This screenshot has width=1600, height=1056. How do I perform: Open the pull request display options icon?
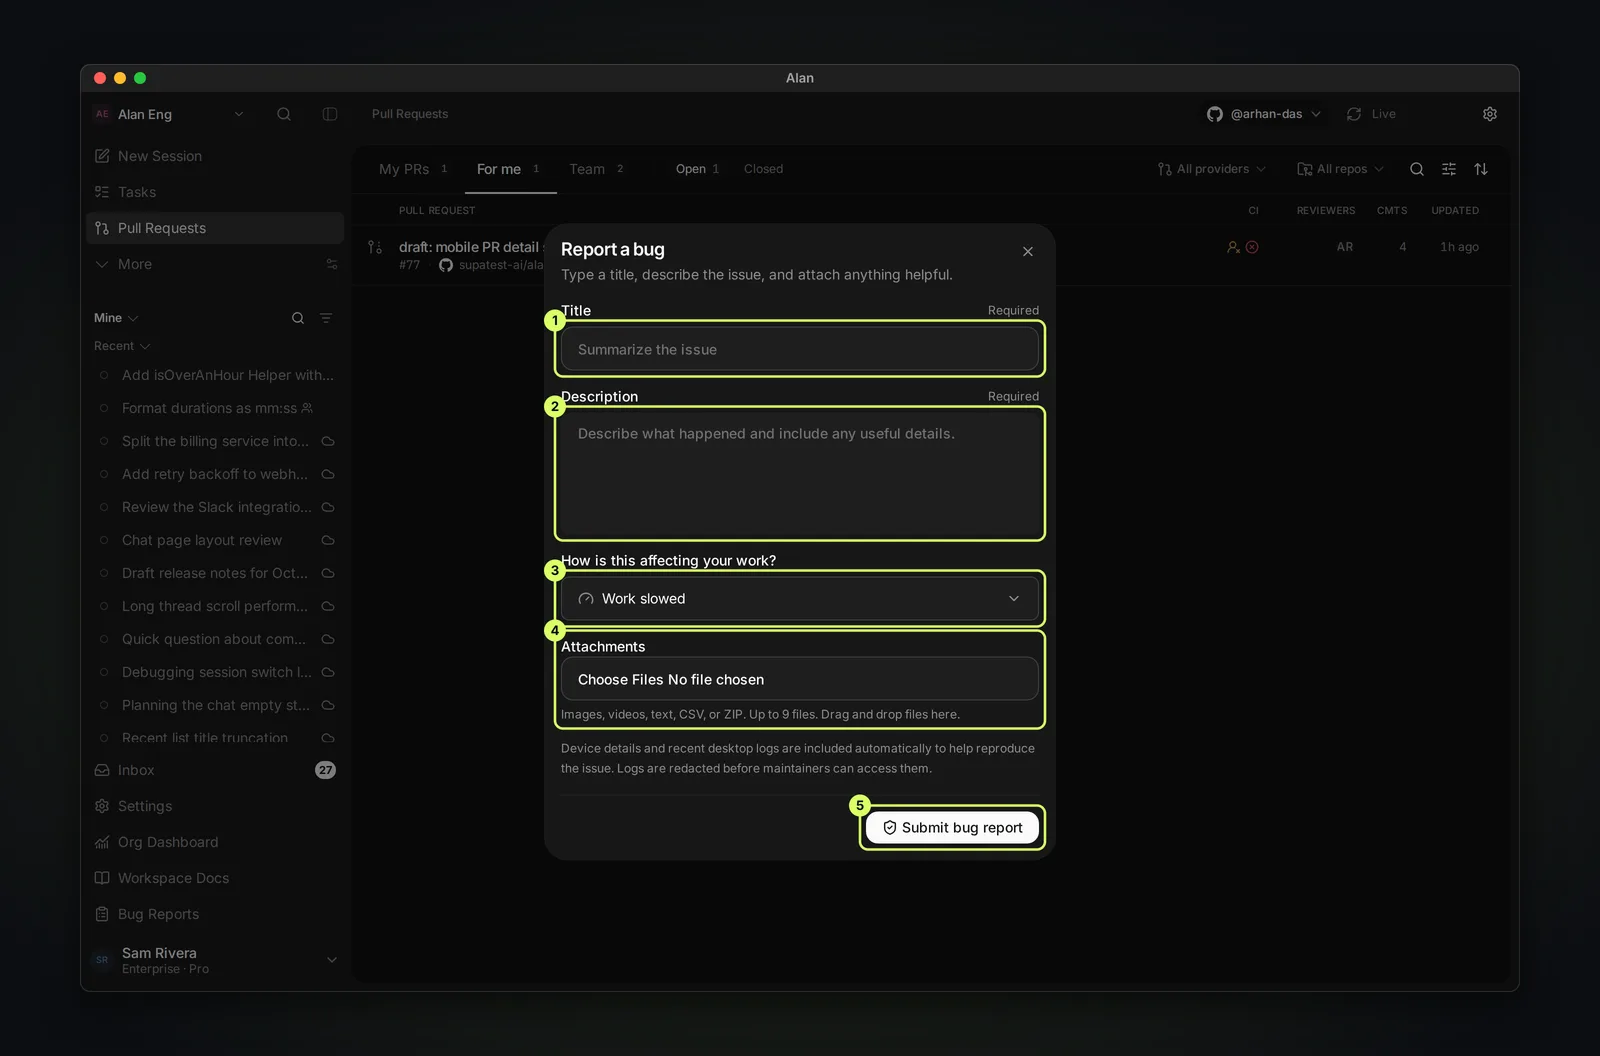pyautogui.click(x=1449, y=169)
